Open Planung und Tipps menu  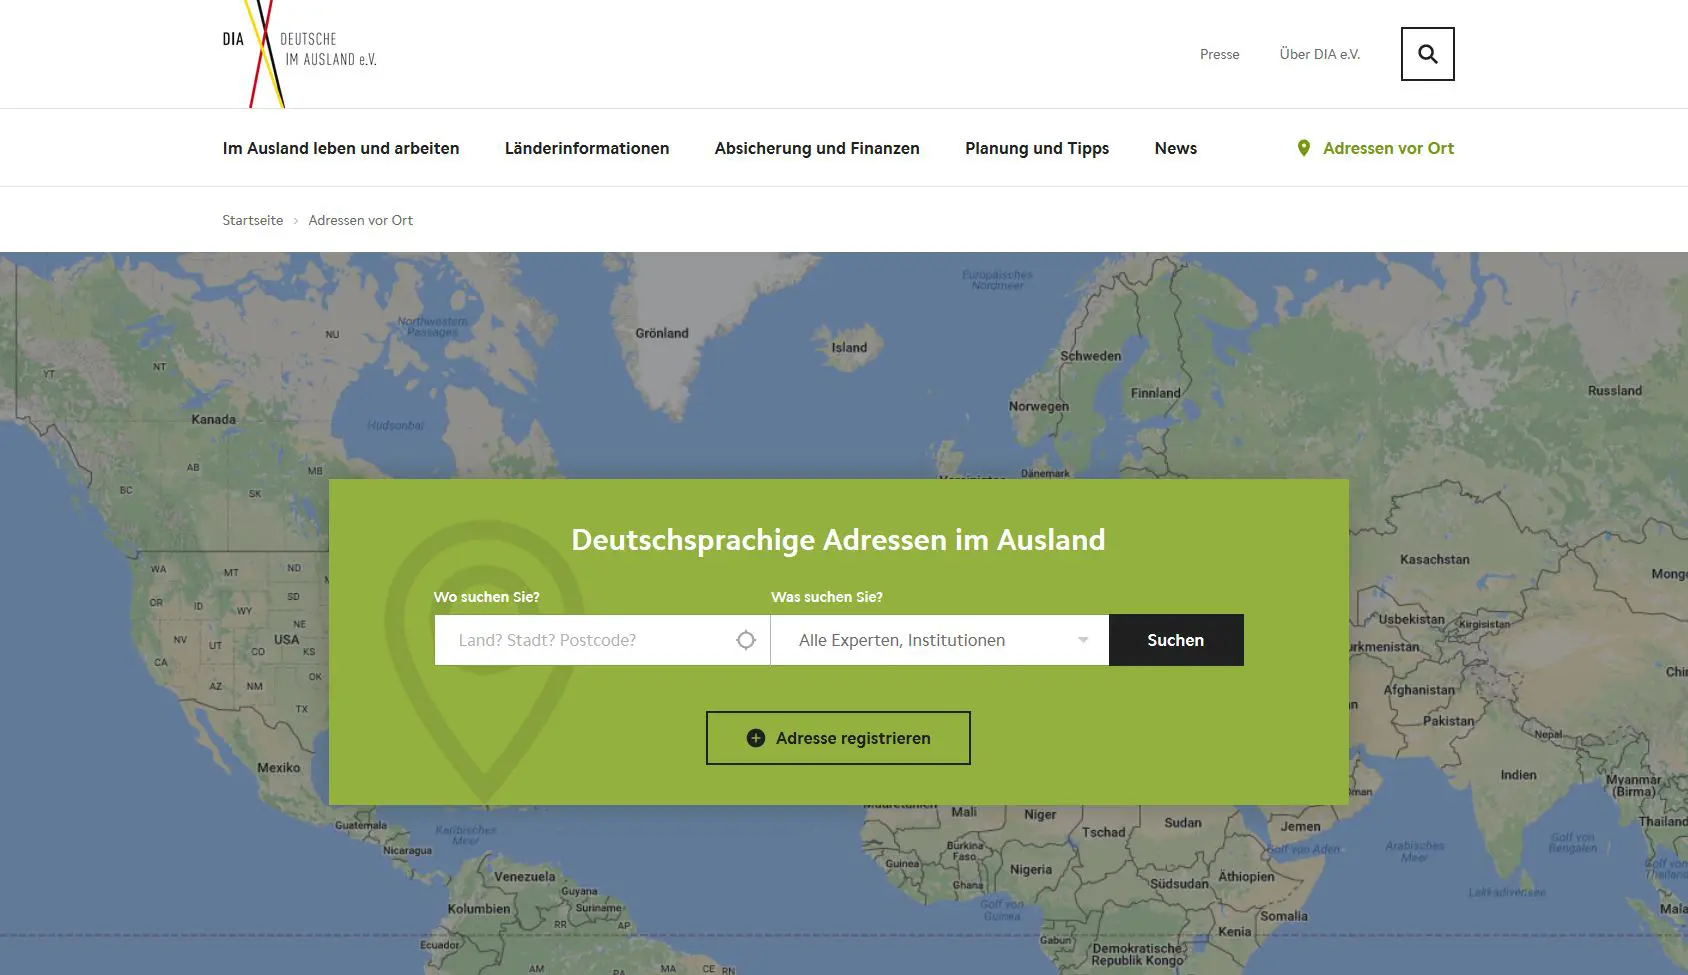point(1037,148)
